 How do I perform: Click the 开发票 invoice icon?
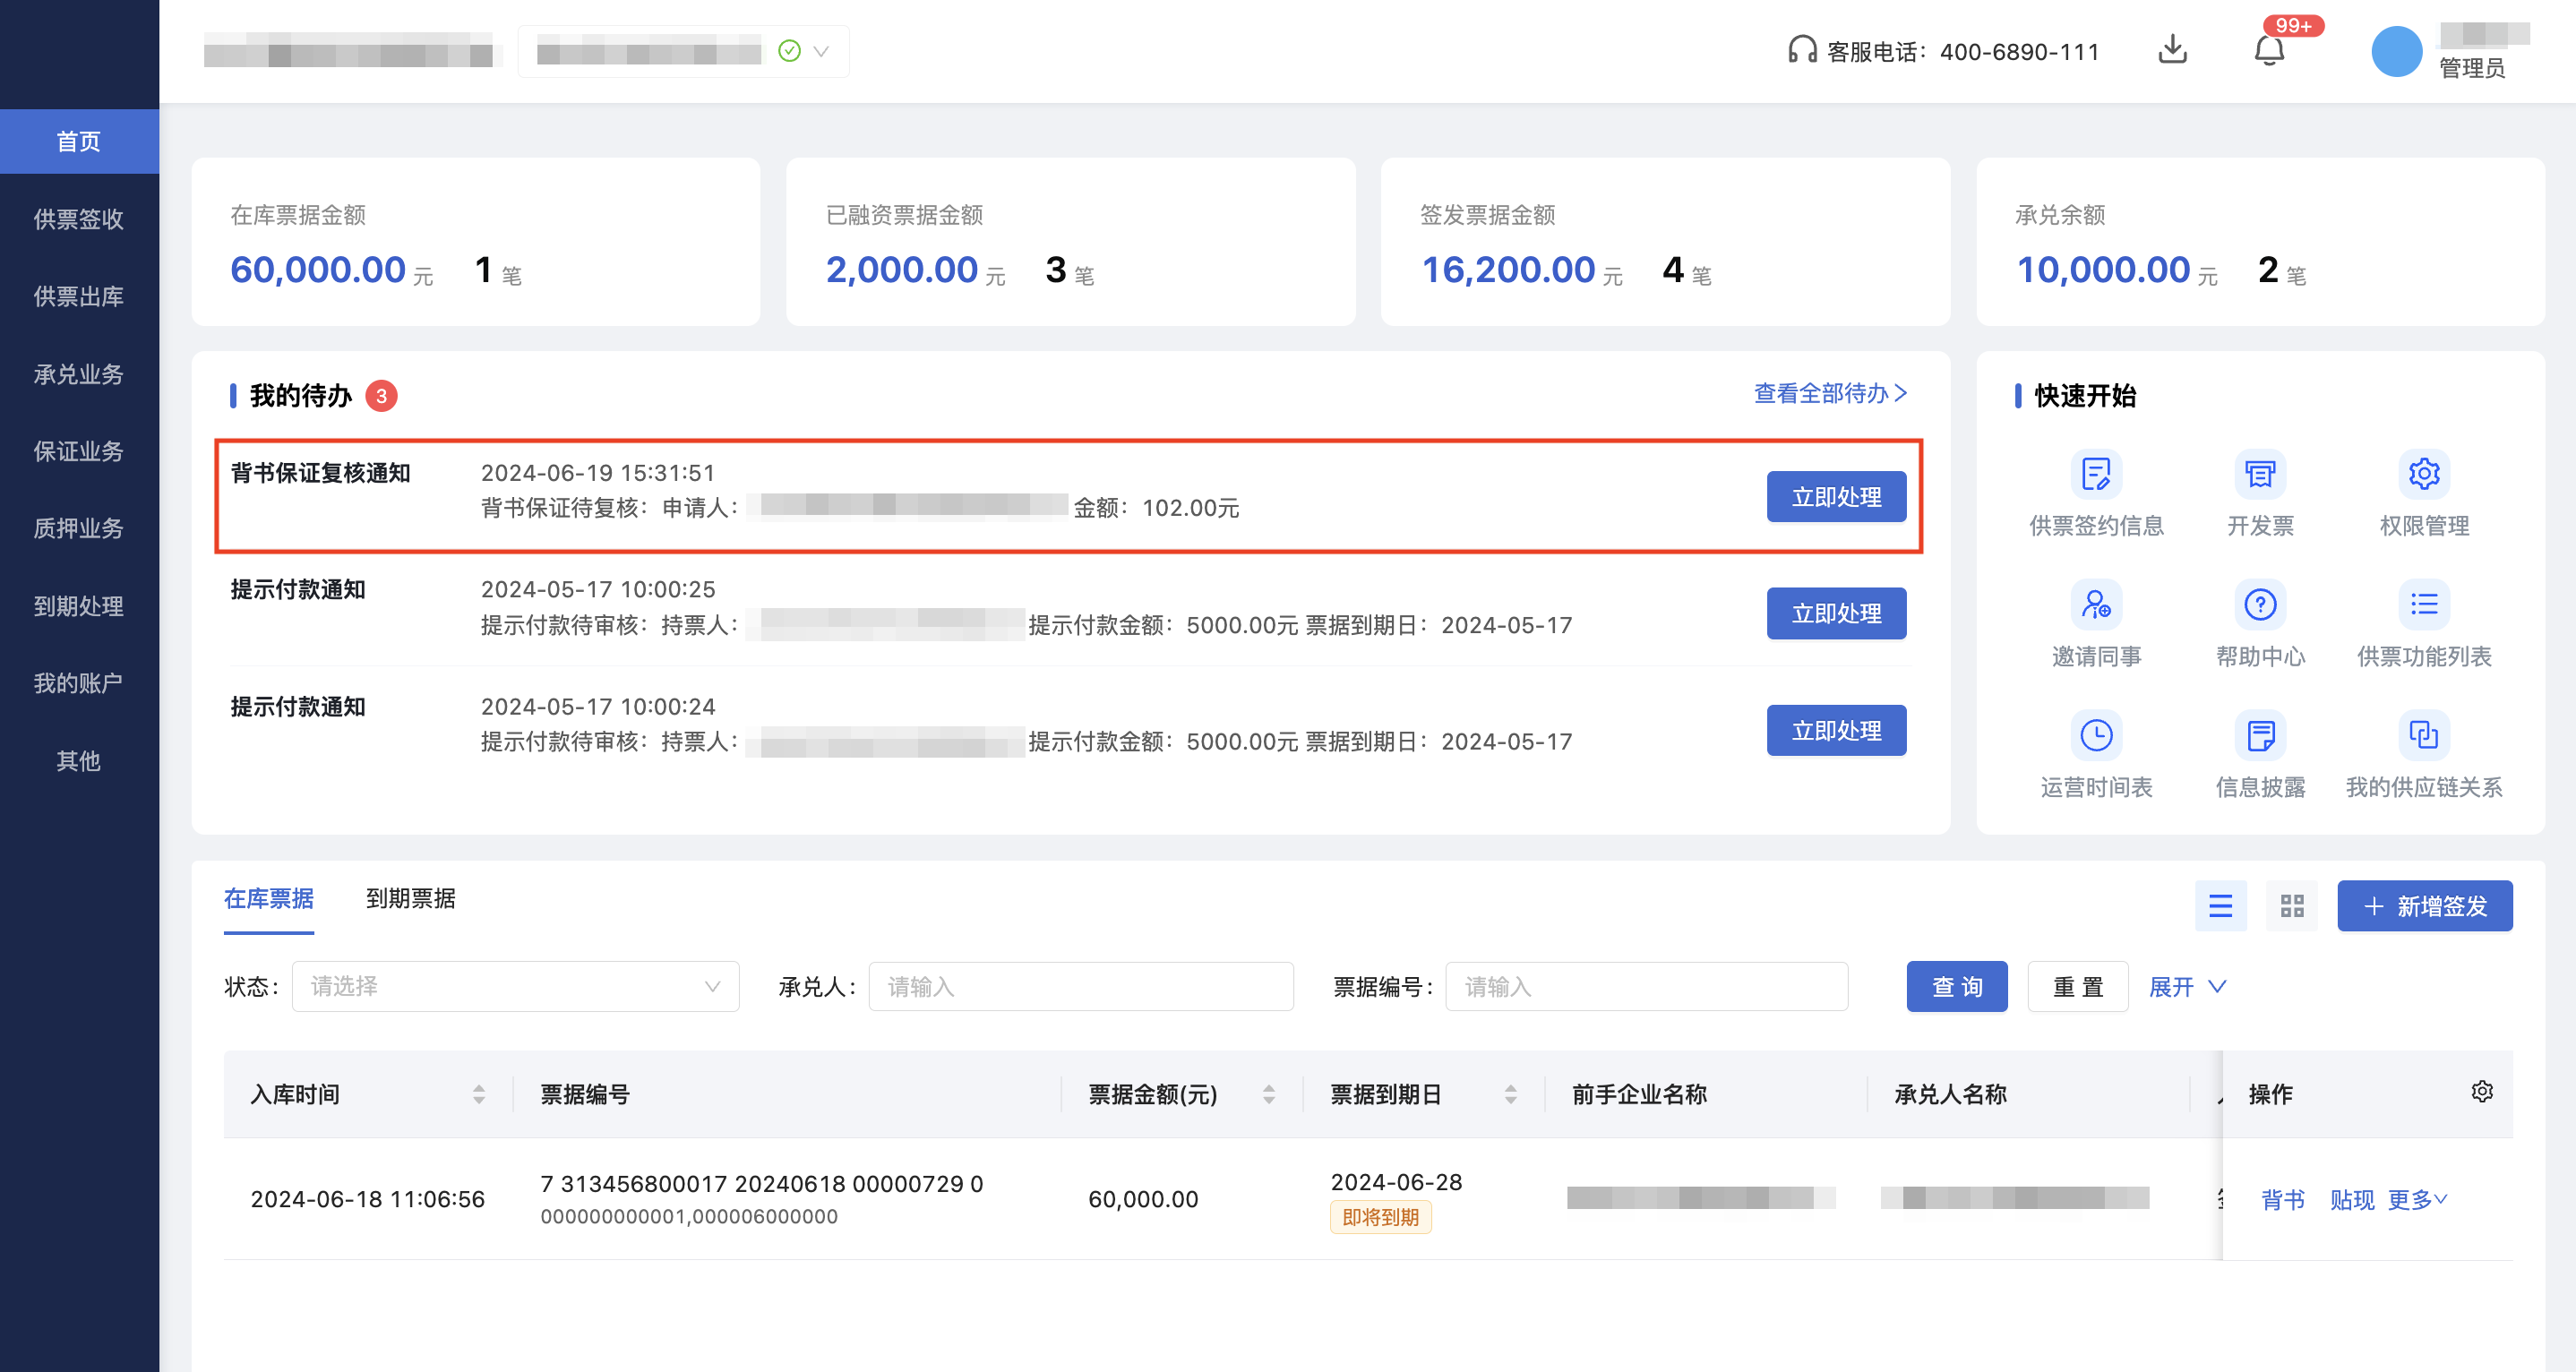[2259, 474]
